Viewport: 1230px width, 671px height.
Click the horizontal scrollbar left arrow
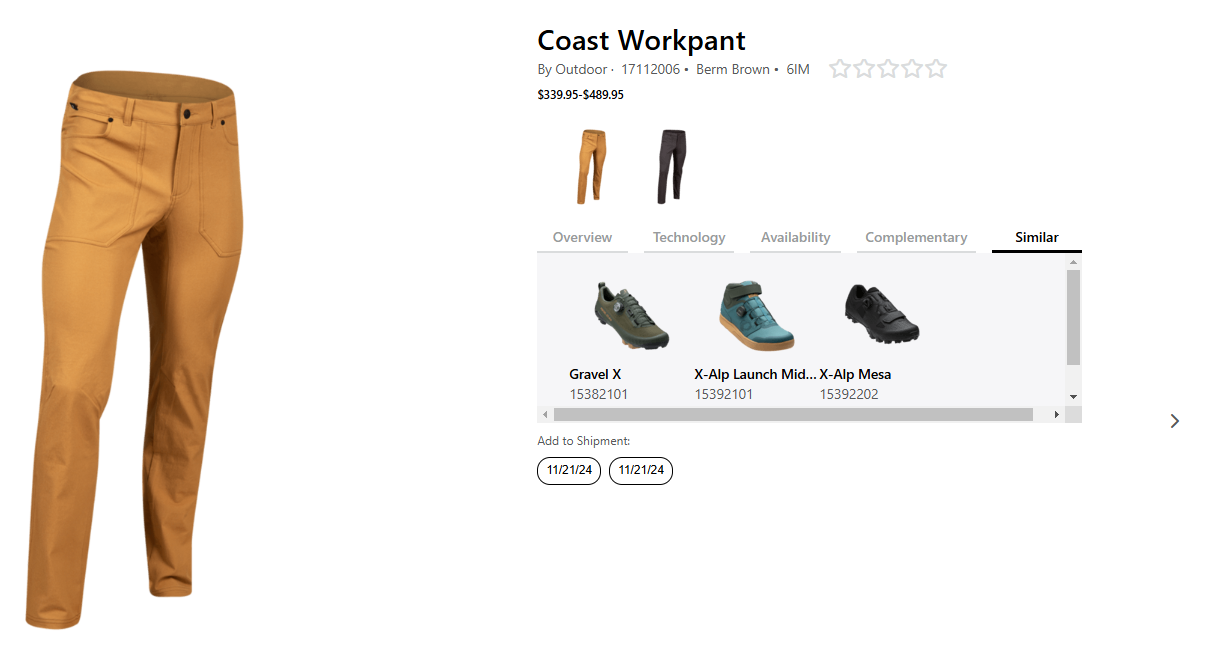(x=545, y=414)
